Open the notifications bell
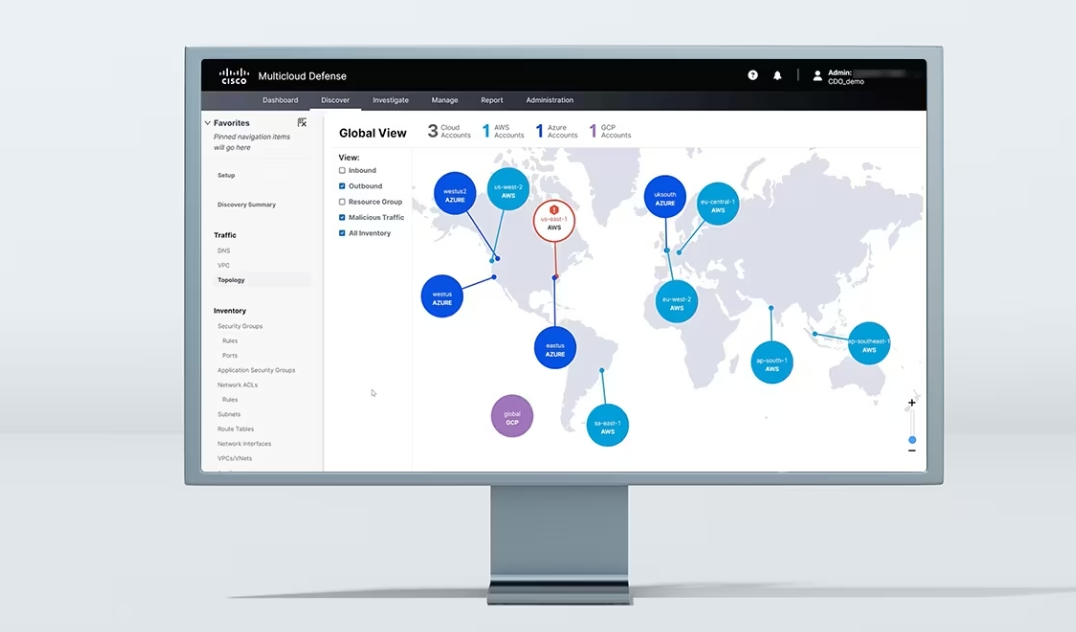Viewport: 1076px width, 632px height. click(777, 75)
